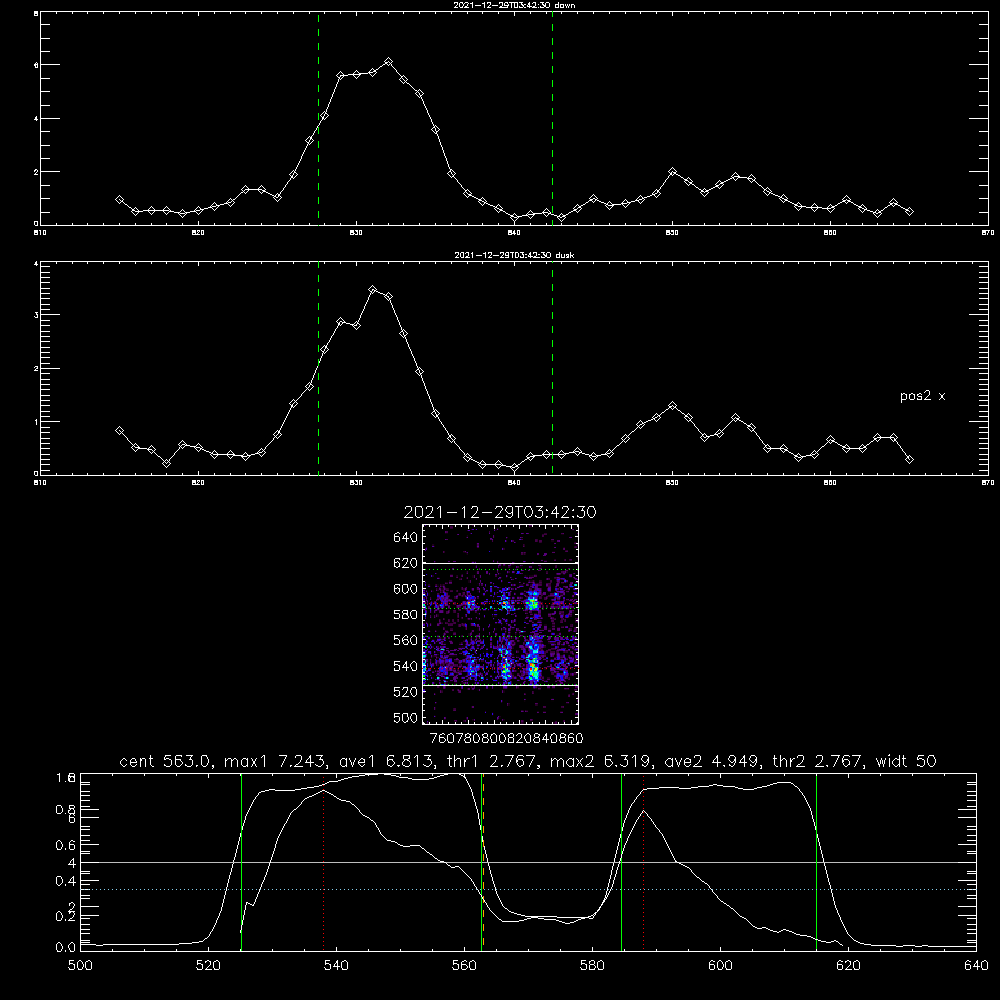
Task: Click the "540" label on bottom profile axis
Action: point(336,966)
